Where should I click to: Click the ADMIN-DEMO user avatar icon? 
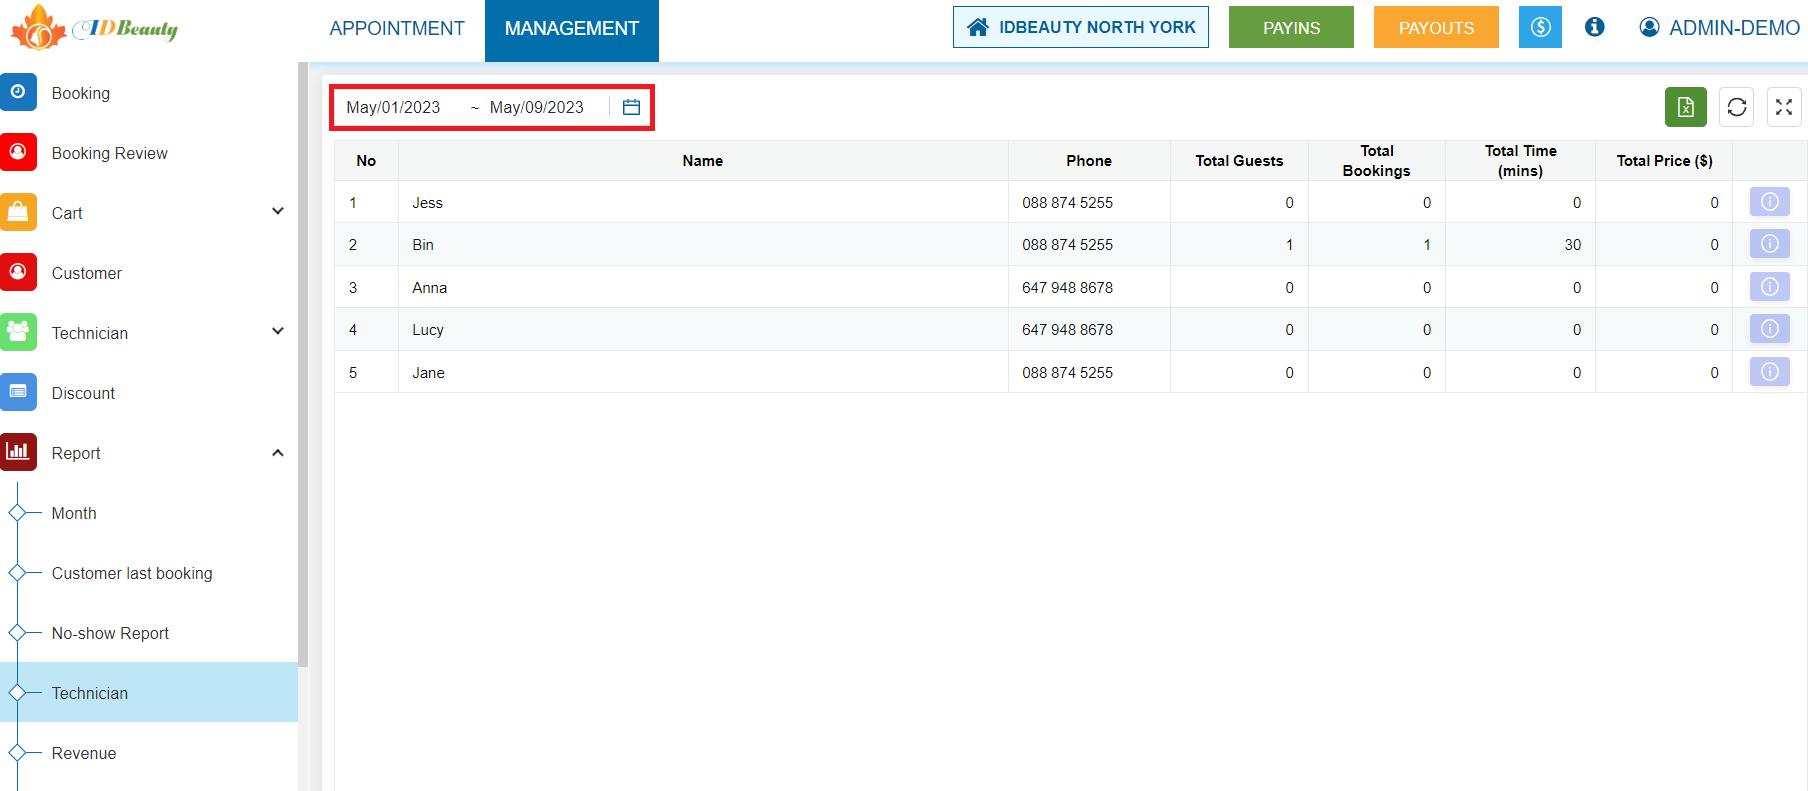click(x=1649, y=27)
